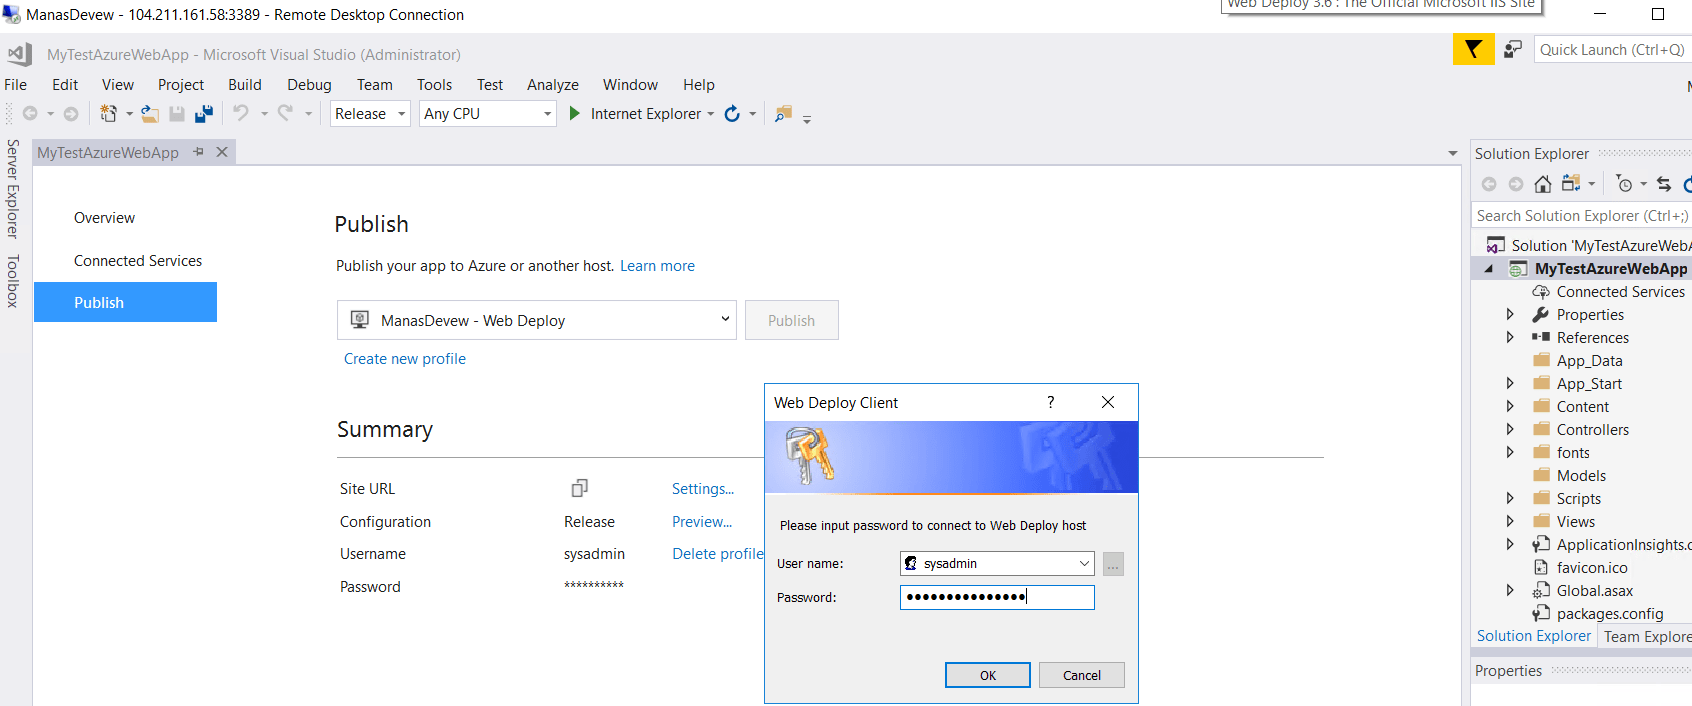Click the Quick Launch search box
This screenshot has width=1692, height=706.
pyautogui.click(x=1612, y=49)
